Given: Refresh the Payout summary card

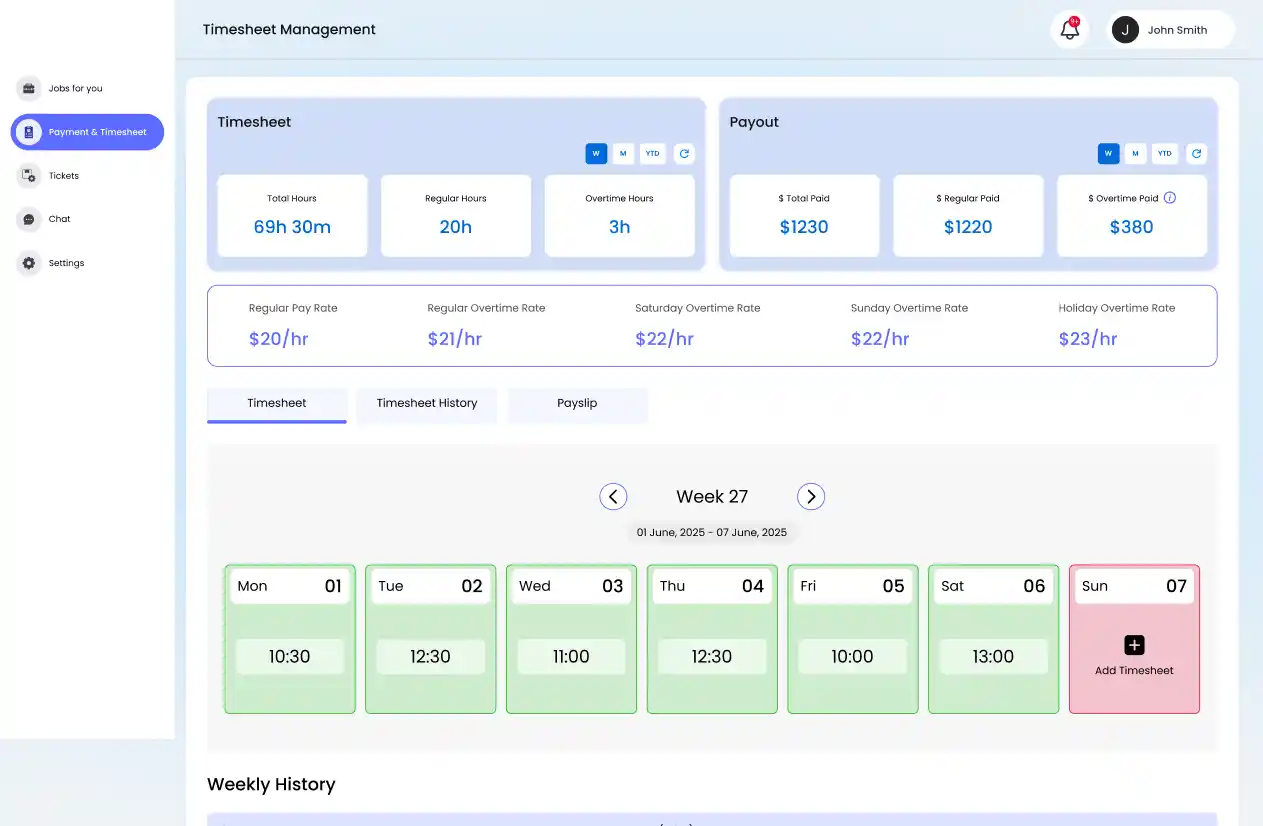Looking at the screenshot, I should tap(1196, 154).
